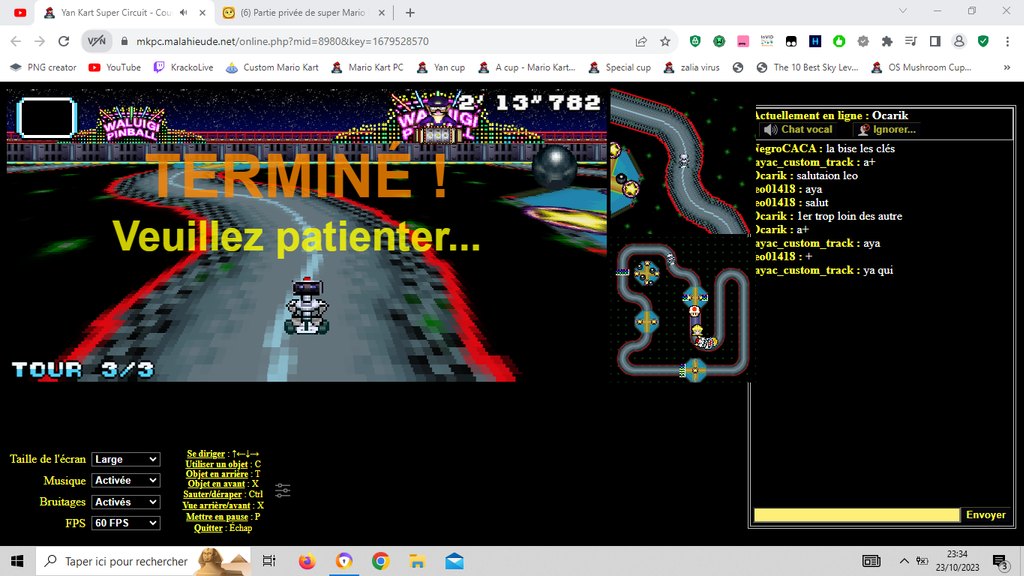Viewport: 1024px width, 576px height.
Task: Click the green checkmark shield icon
Action: tap(983, 41)
